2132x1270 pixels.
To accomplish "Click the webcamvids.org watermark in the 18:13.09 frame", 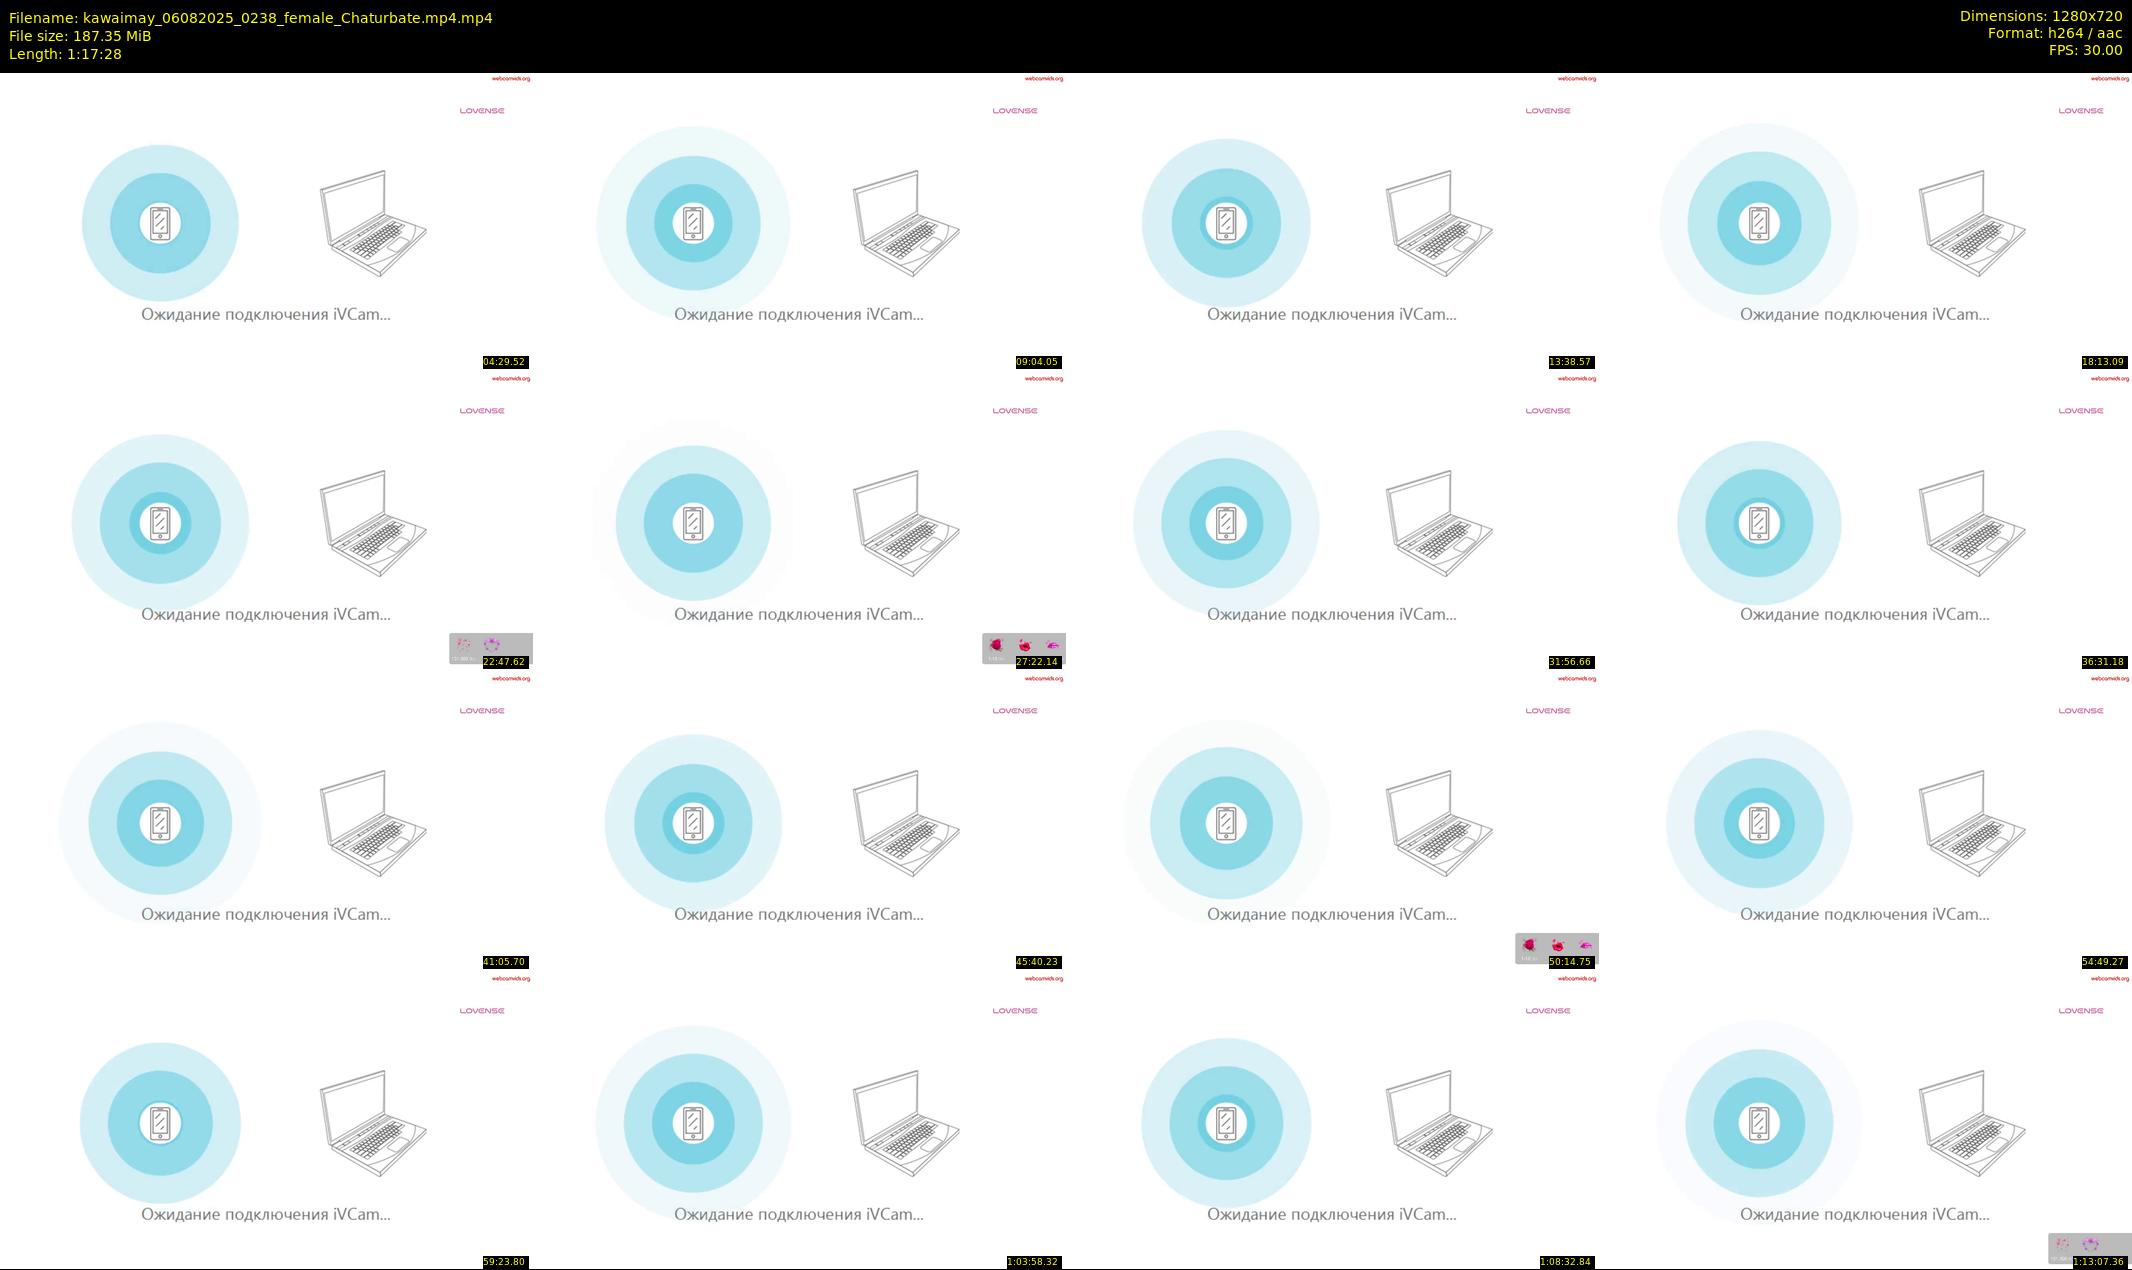I will (x=2110, y=79).
